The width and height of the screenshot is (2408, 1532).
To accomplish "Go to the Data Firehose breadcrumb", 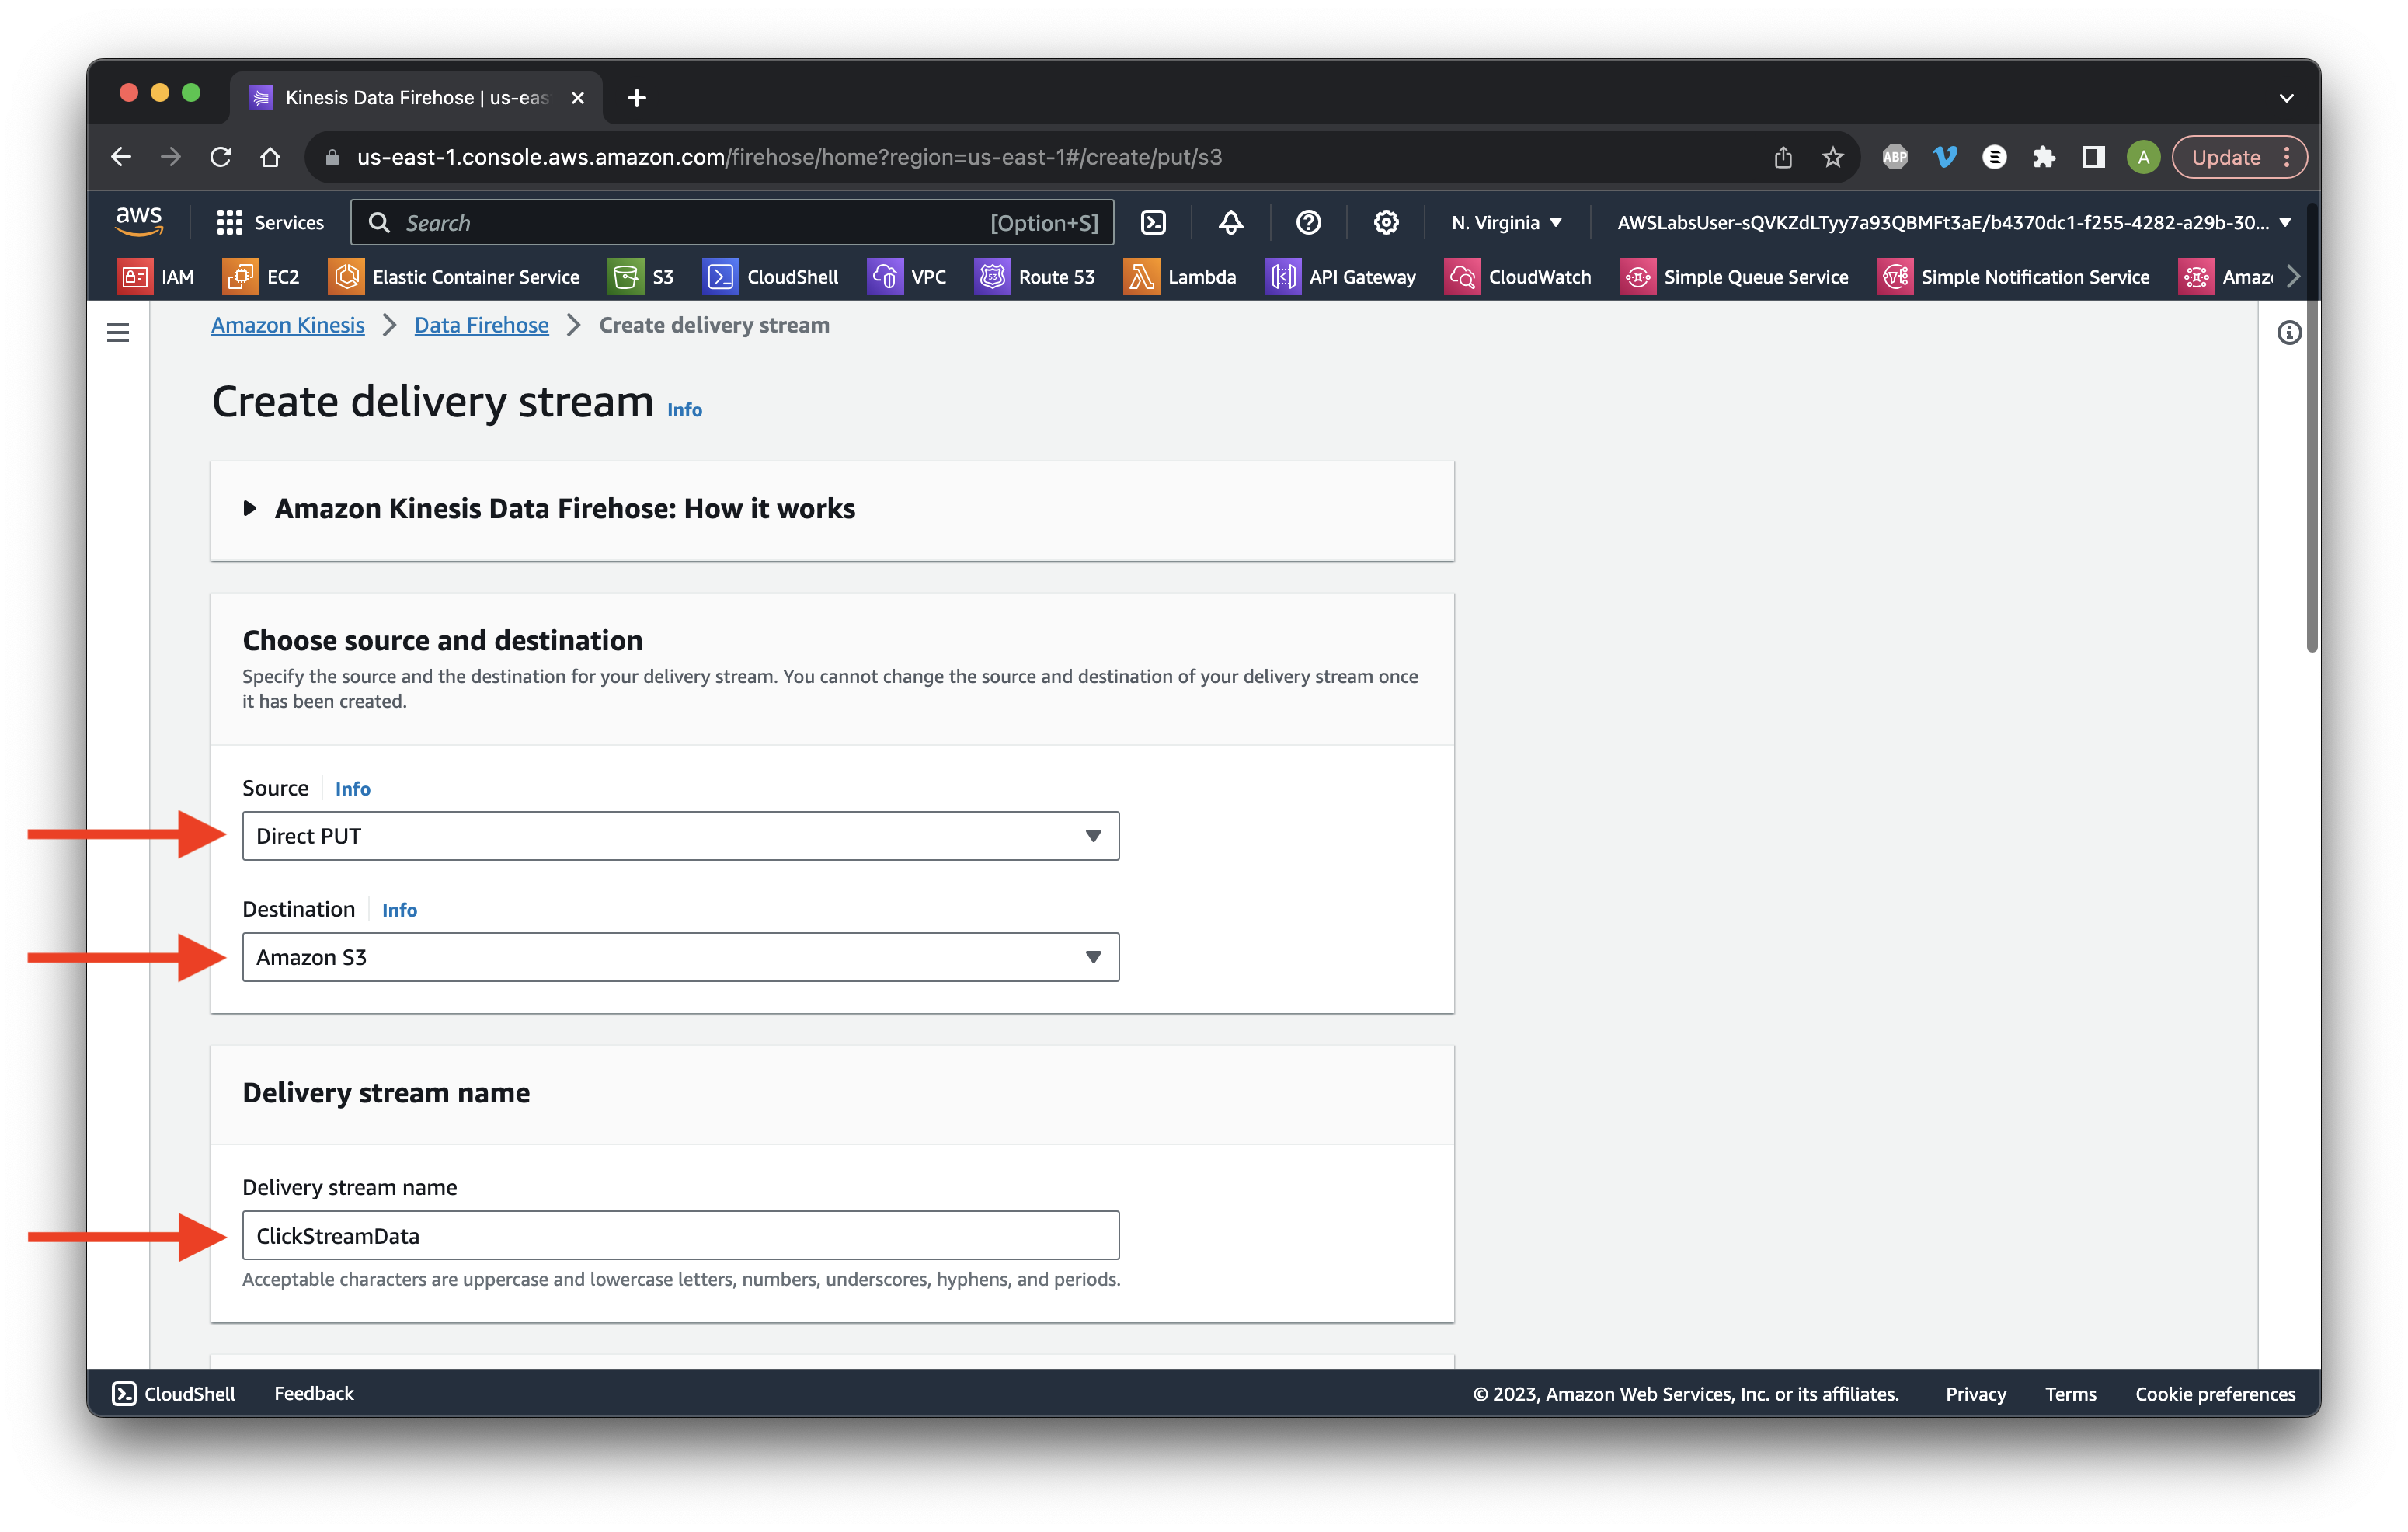I will click(x=481, y=325).
